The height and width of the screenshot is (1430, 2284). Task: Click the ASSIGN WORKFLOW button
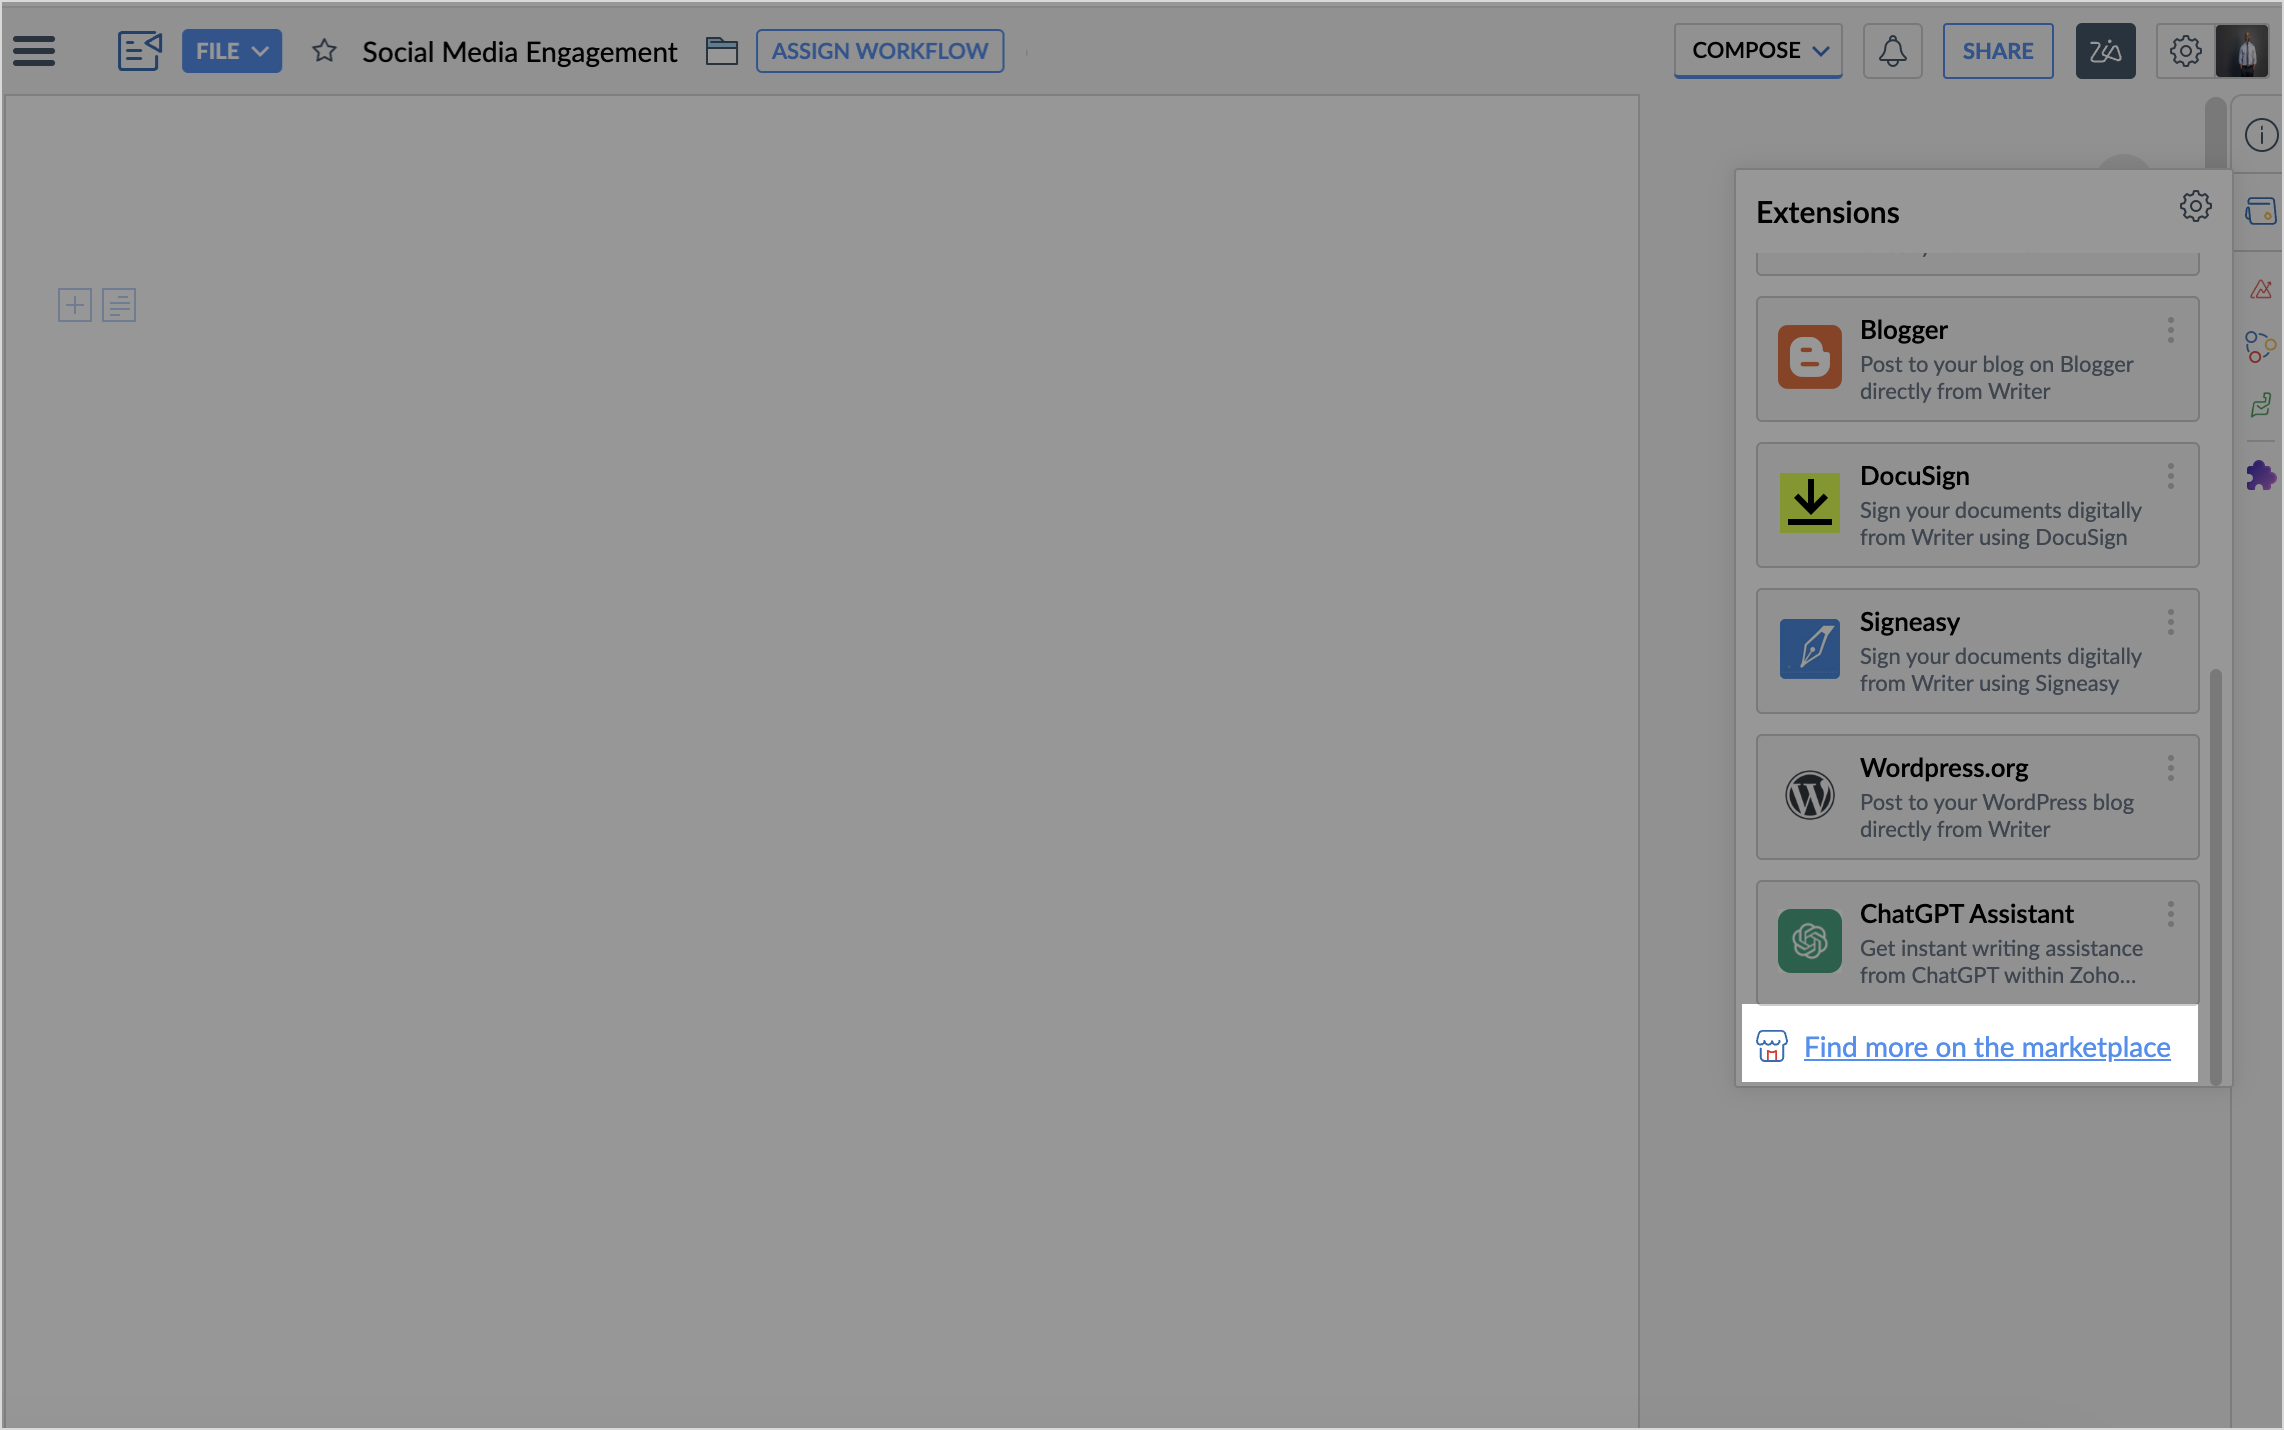click(880, 51)
